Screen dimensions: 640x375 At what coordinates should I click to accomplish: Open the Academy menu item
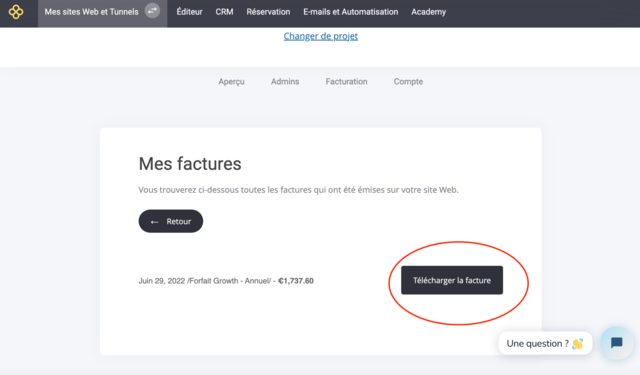click(x=429, y=12)
